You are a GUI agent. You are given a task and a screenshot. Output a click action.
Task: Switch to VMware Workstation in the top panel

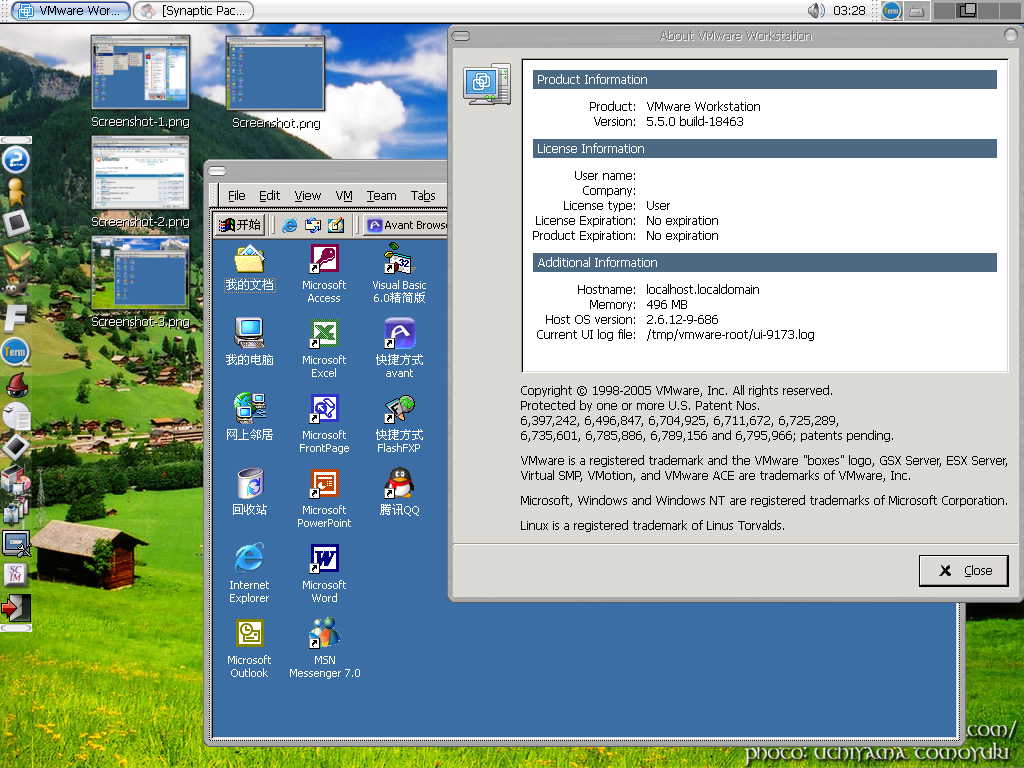click(x=71, y=10)
